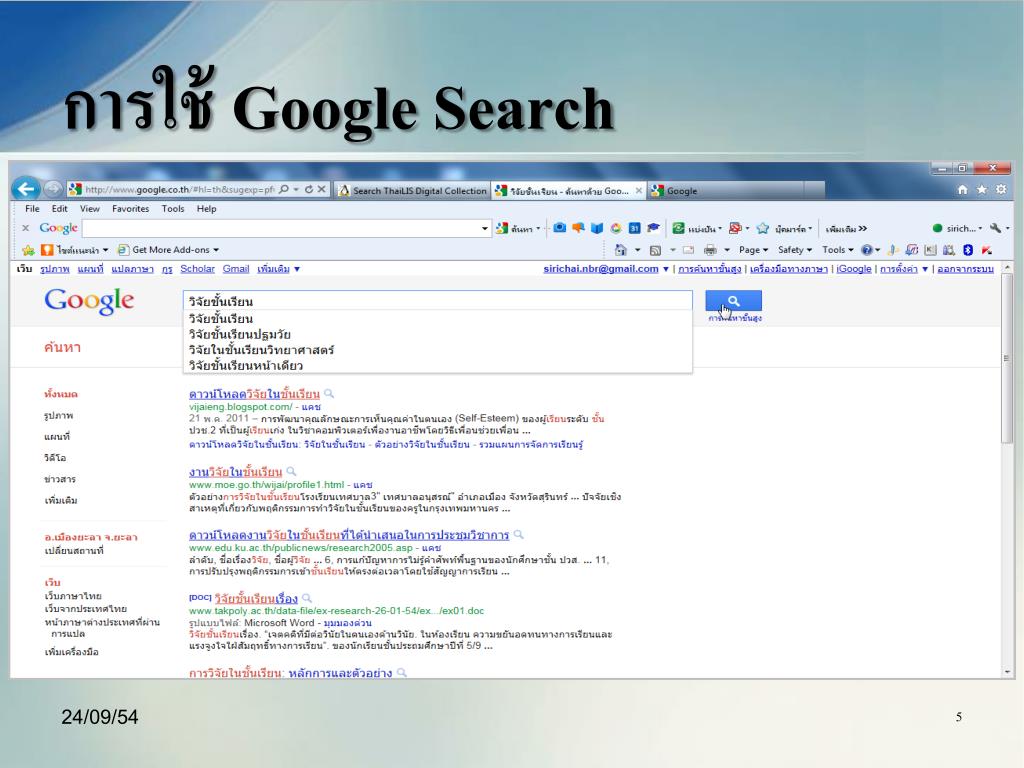Image resolution: width=1024 pixels, height=768 pixels.
Task: Open the Favorites menu
Action: (x=131, y=208)
